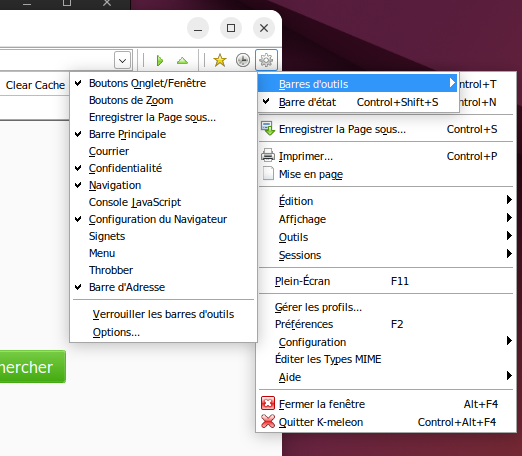Viewport: 522px width, 456px height.
Task: Select Plein-Écran menu entry
Action: 386,281
